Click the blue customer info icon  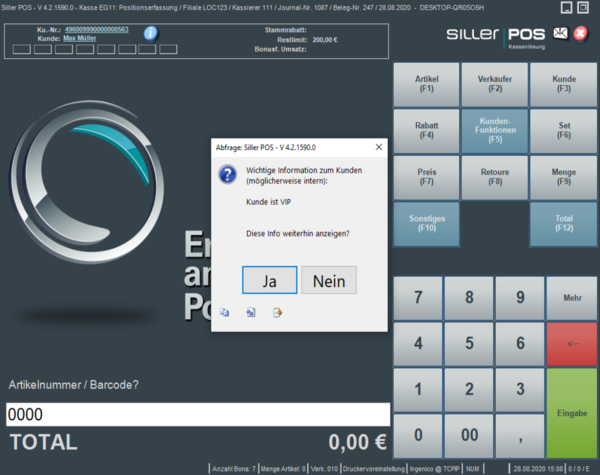click(150, 33)
